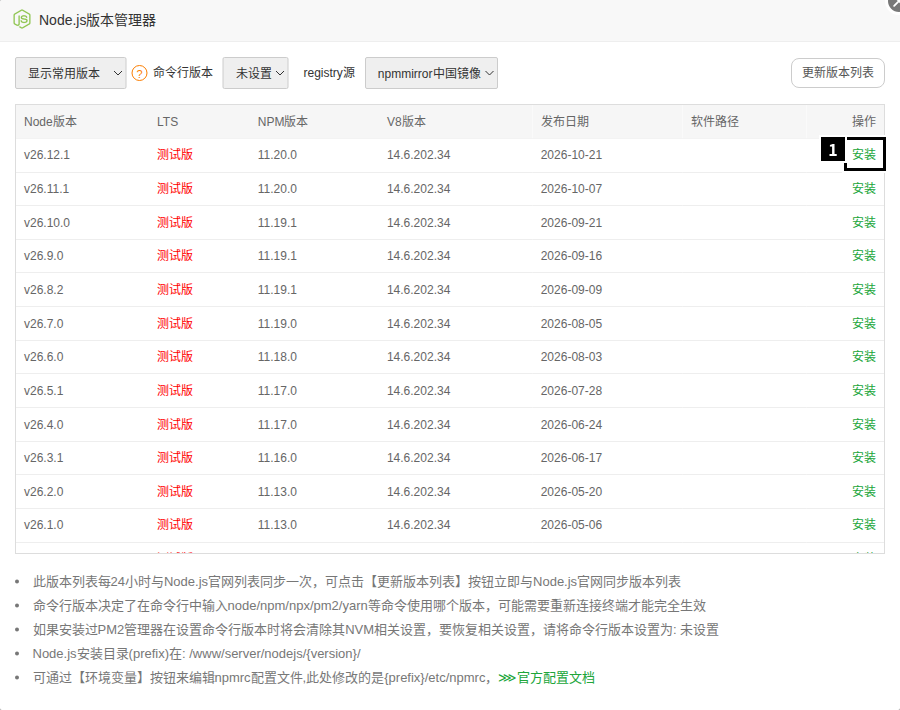This screenshot has width=900, height=710.
Task: Install Node v26.9.0
Action: tap(864, 255)
